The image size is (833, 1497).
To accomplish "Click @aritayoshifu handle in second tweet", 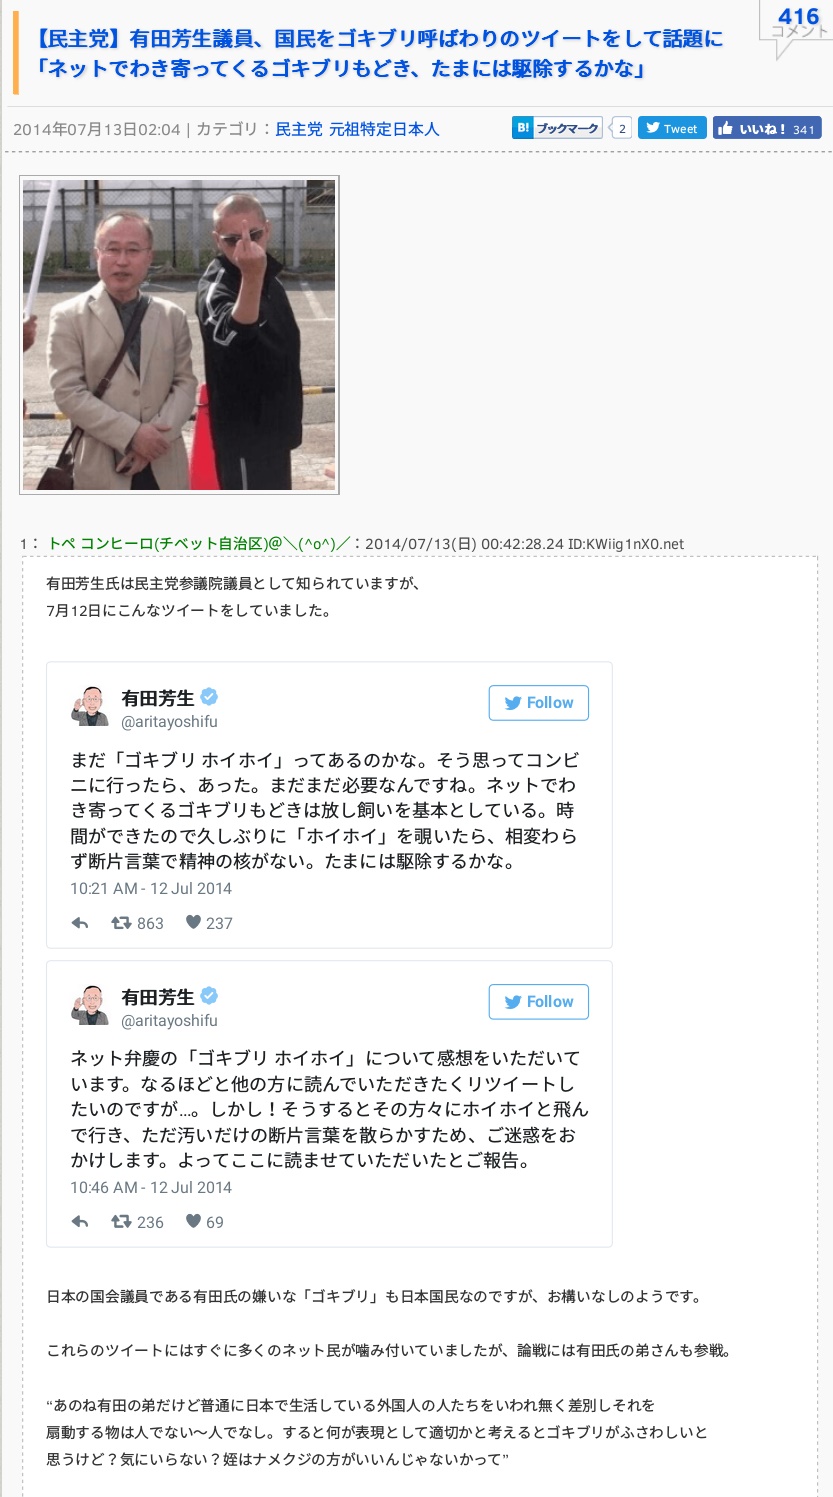I will click(x=169, y=1021).
